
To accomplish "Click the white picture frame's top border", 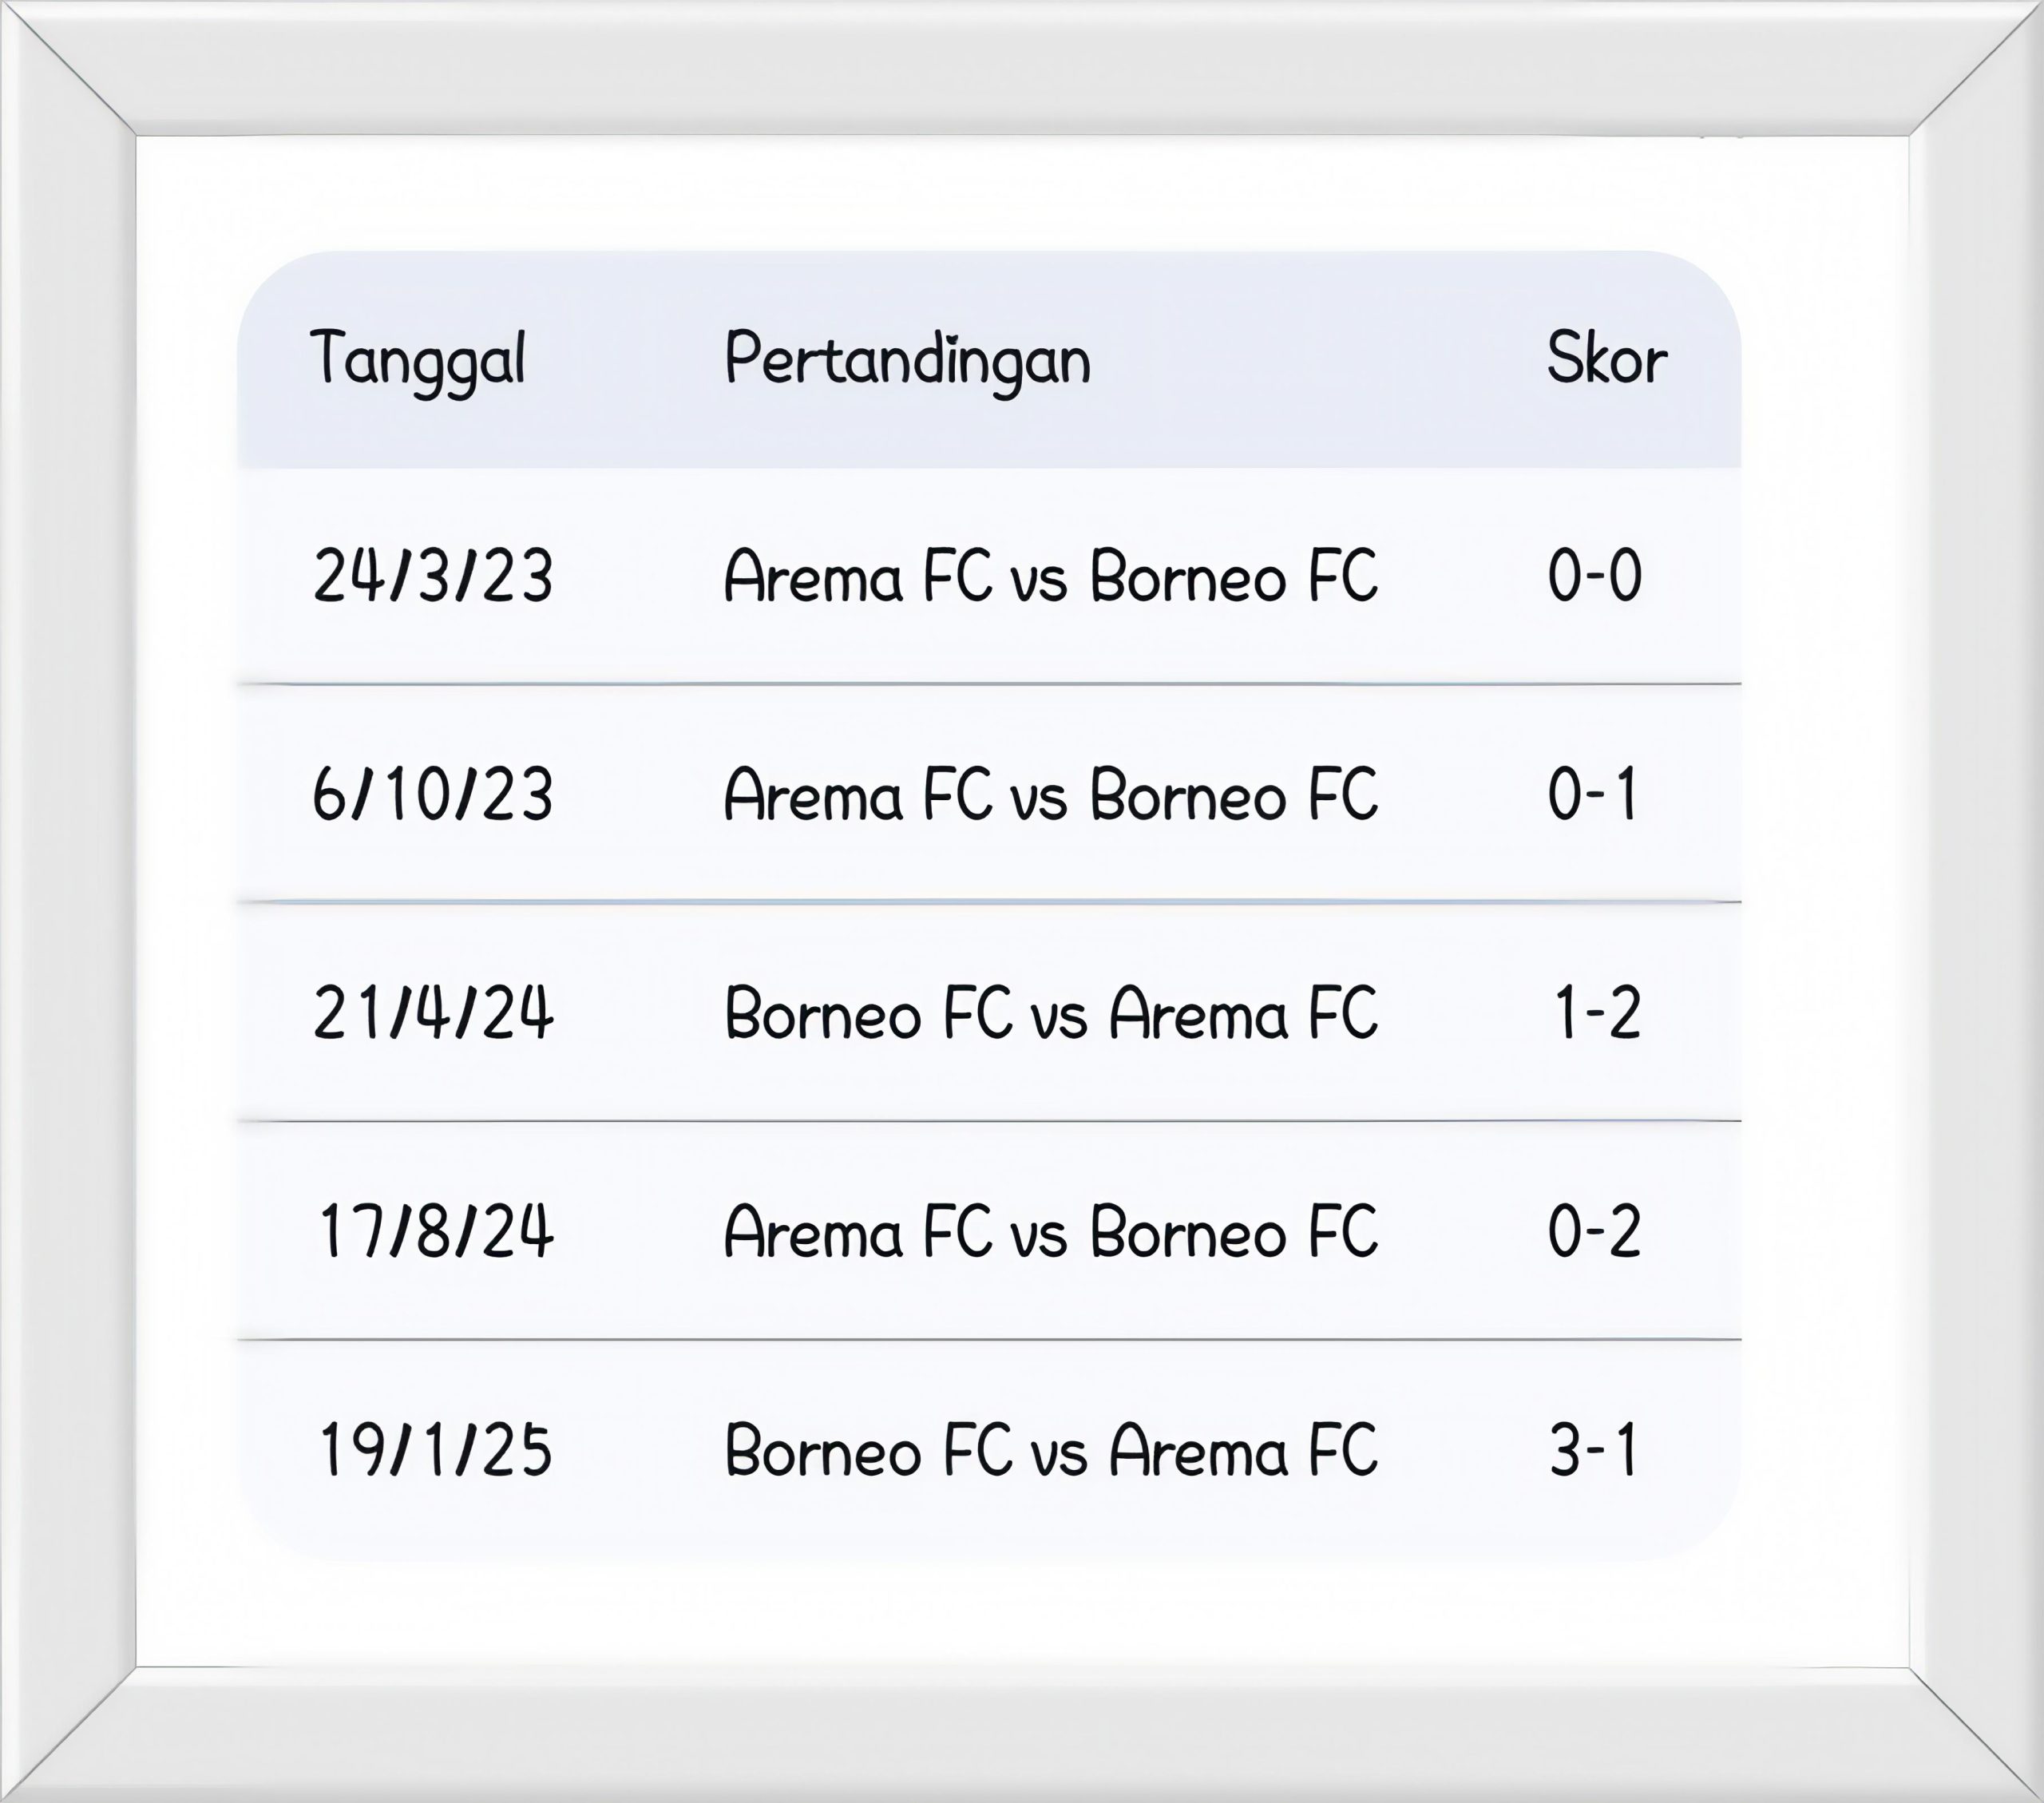I will (x=1022, y=66).
